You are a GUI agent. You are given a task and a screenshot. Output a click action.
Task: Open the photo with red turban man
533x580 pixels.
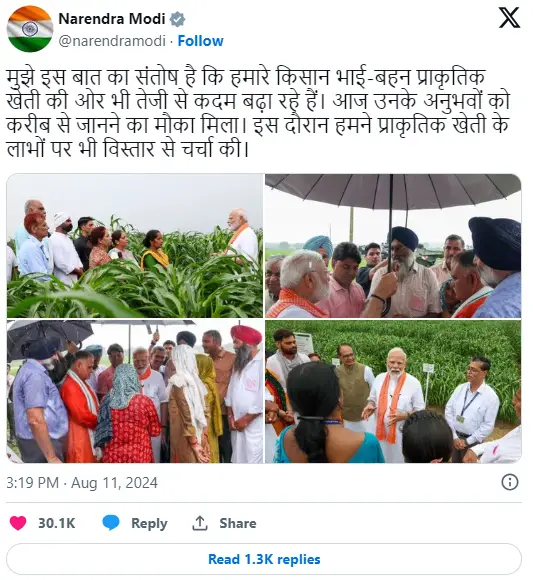135,391
